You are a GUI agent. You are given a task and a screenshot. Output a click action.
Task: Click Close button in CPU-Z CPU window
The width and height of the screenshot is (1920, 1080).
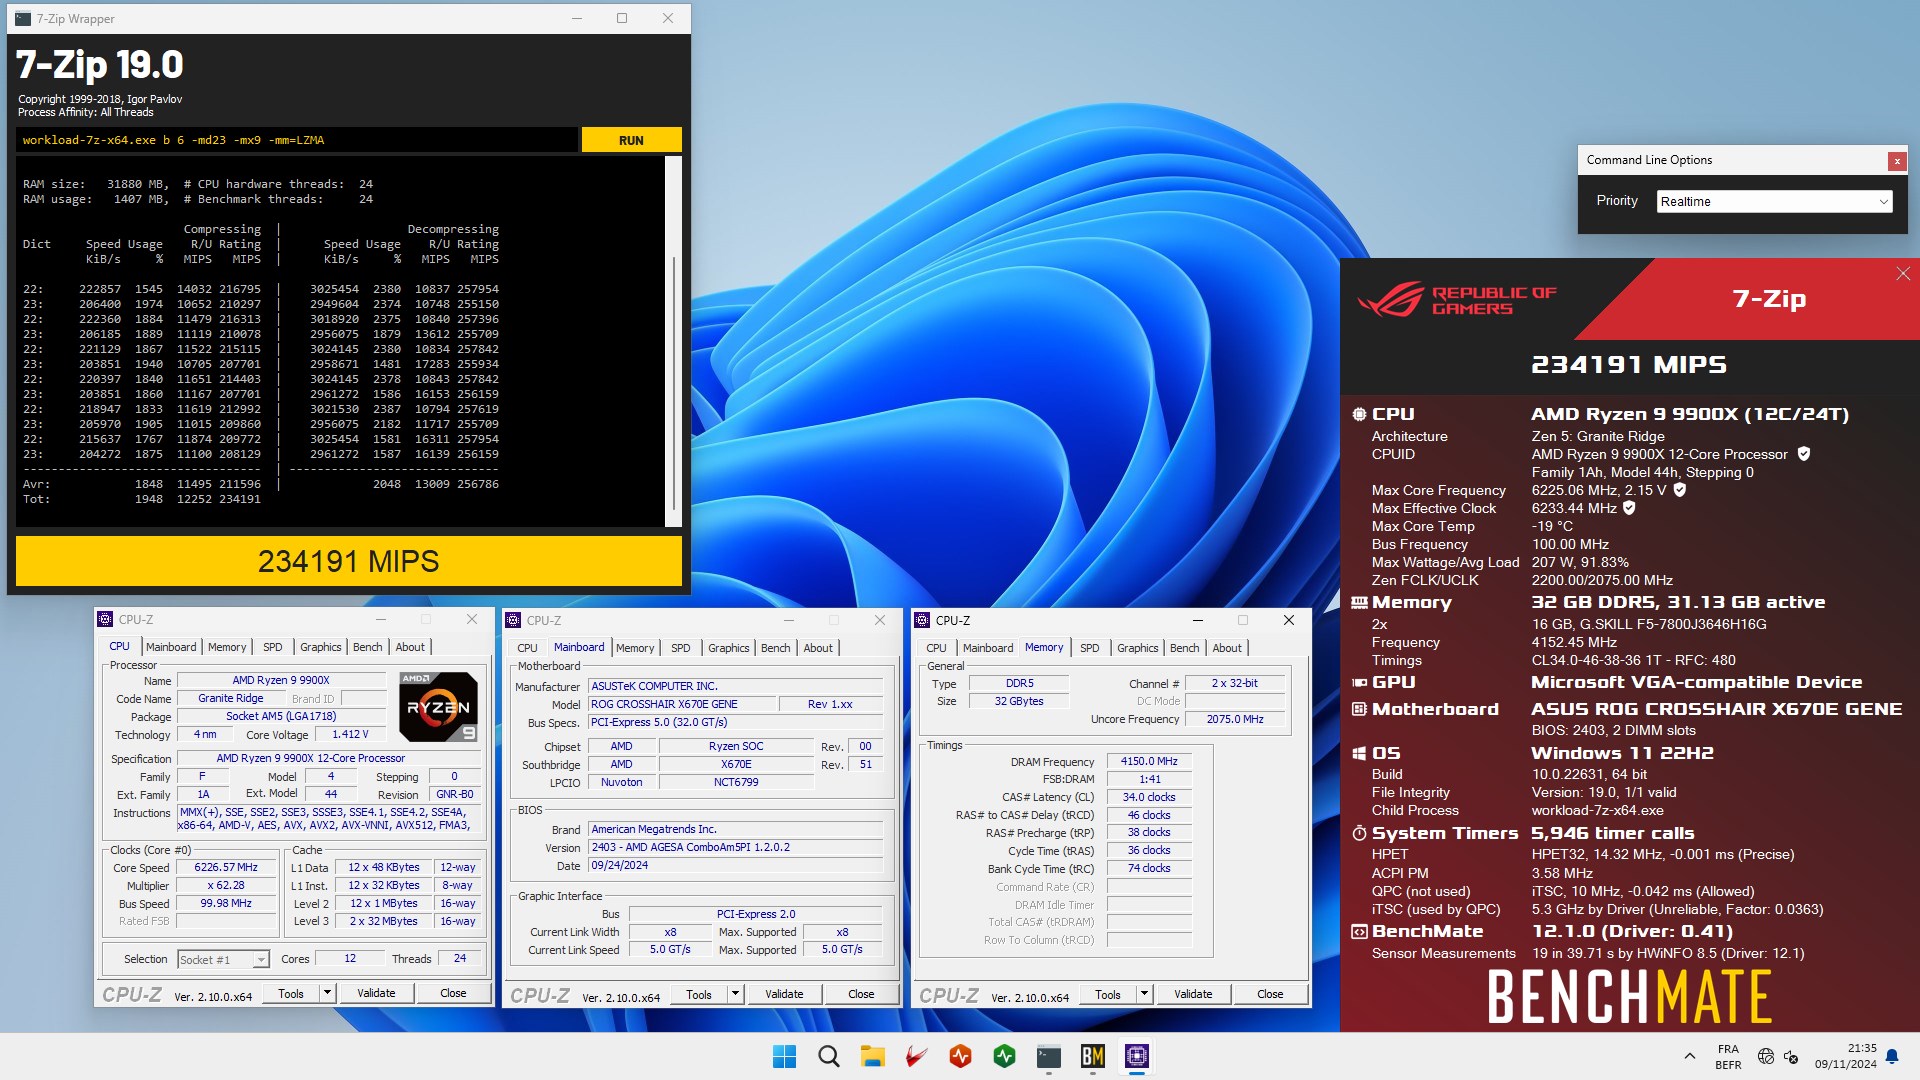coord(453,993)
